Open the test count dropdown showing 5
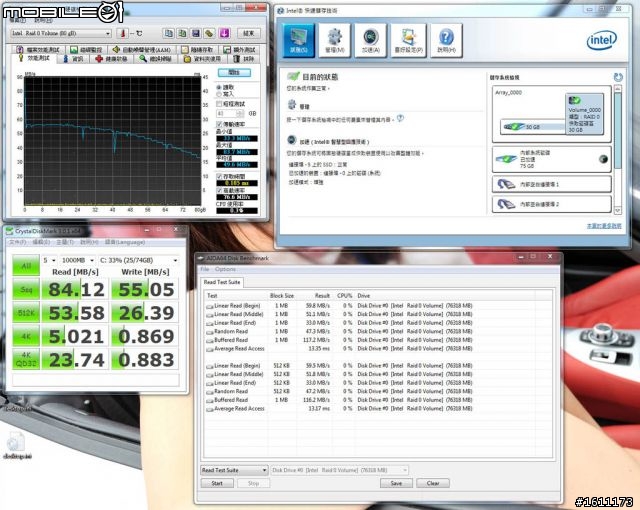This screenshot has width=640, height=510. (50, 260)
